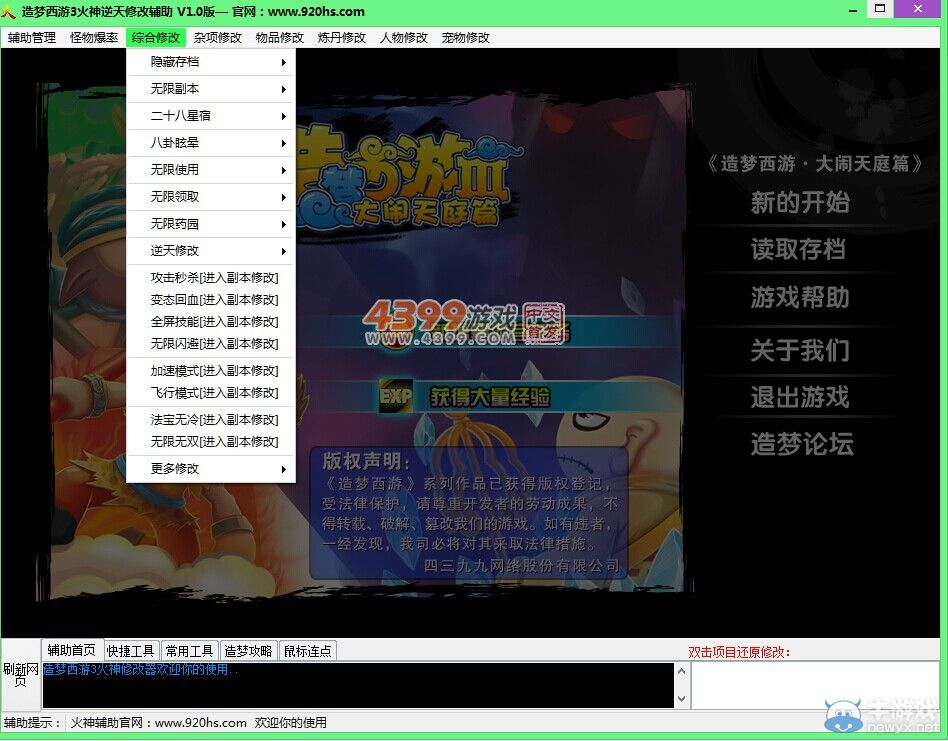Expand the 无限领取 submenu
The image size is (948, 741).
tap(210, 196)
